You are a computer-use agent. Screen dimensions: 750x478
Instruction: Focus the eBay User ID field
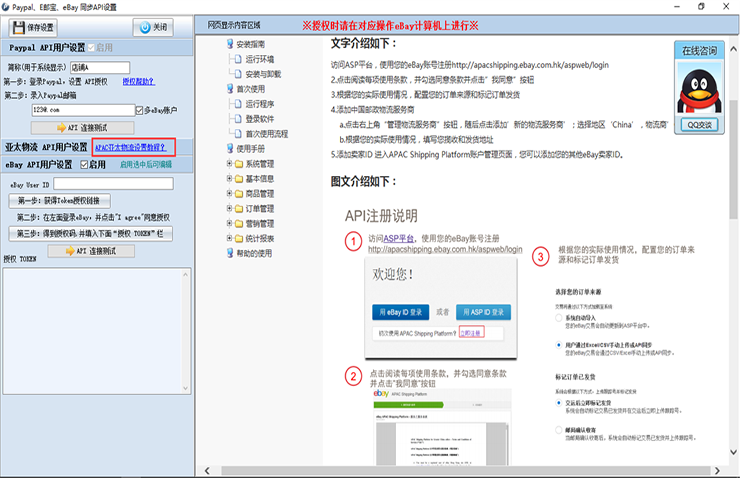pyautogui.click(x=113, y=184)
